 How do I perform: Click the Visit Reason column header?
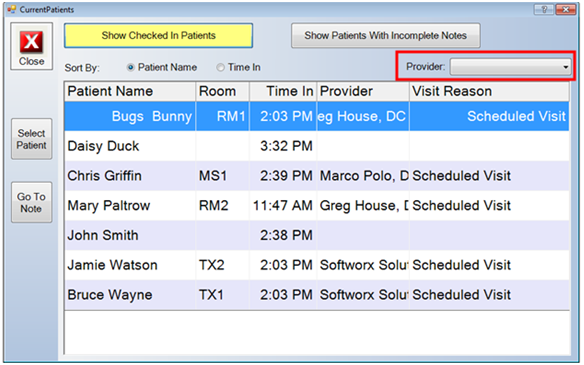click(489, 91)
